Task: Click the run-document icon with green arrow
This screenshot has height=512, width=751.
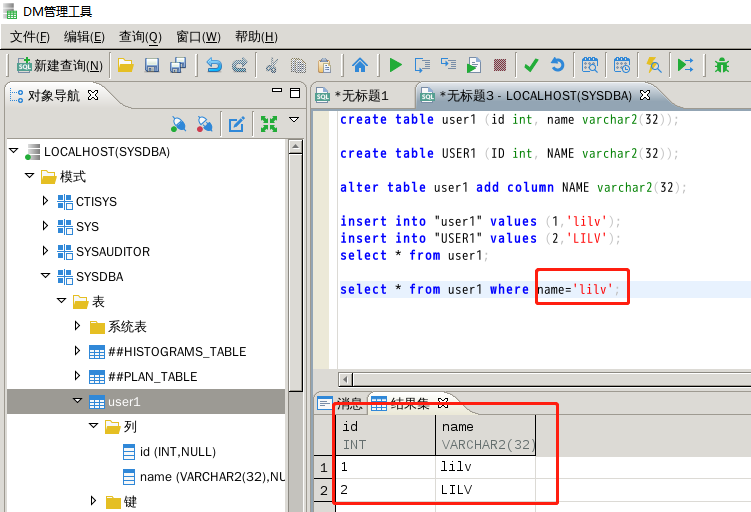Action: point(474,65)
